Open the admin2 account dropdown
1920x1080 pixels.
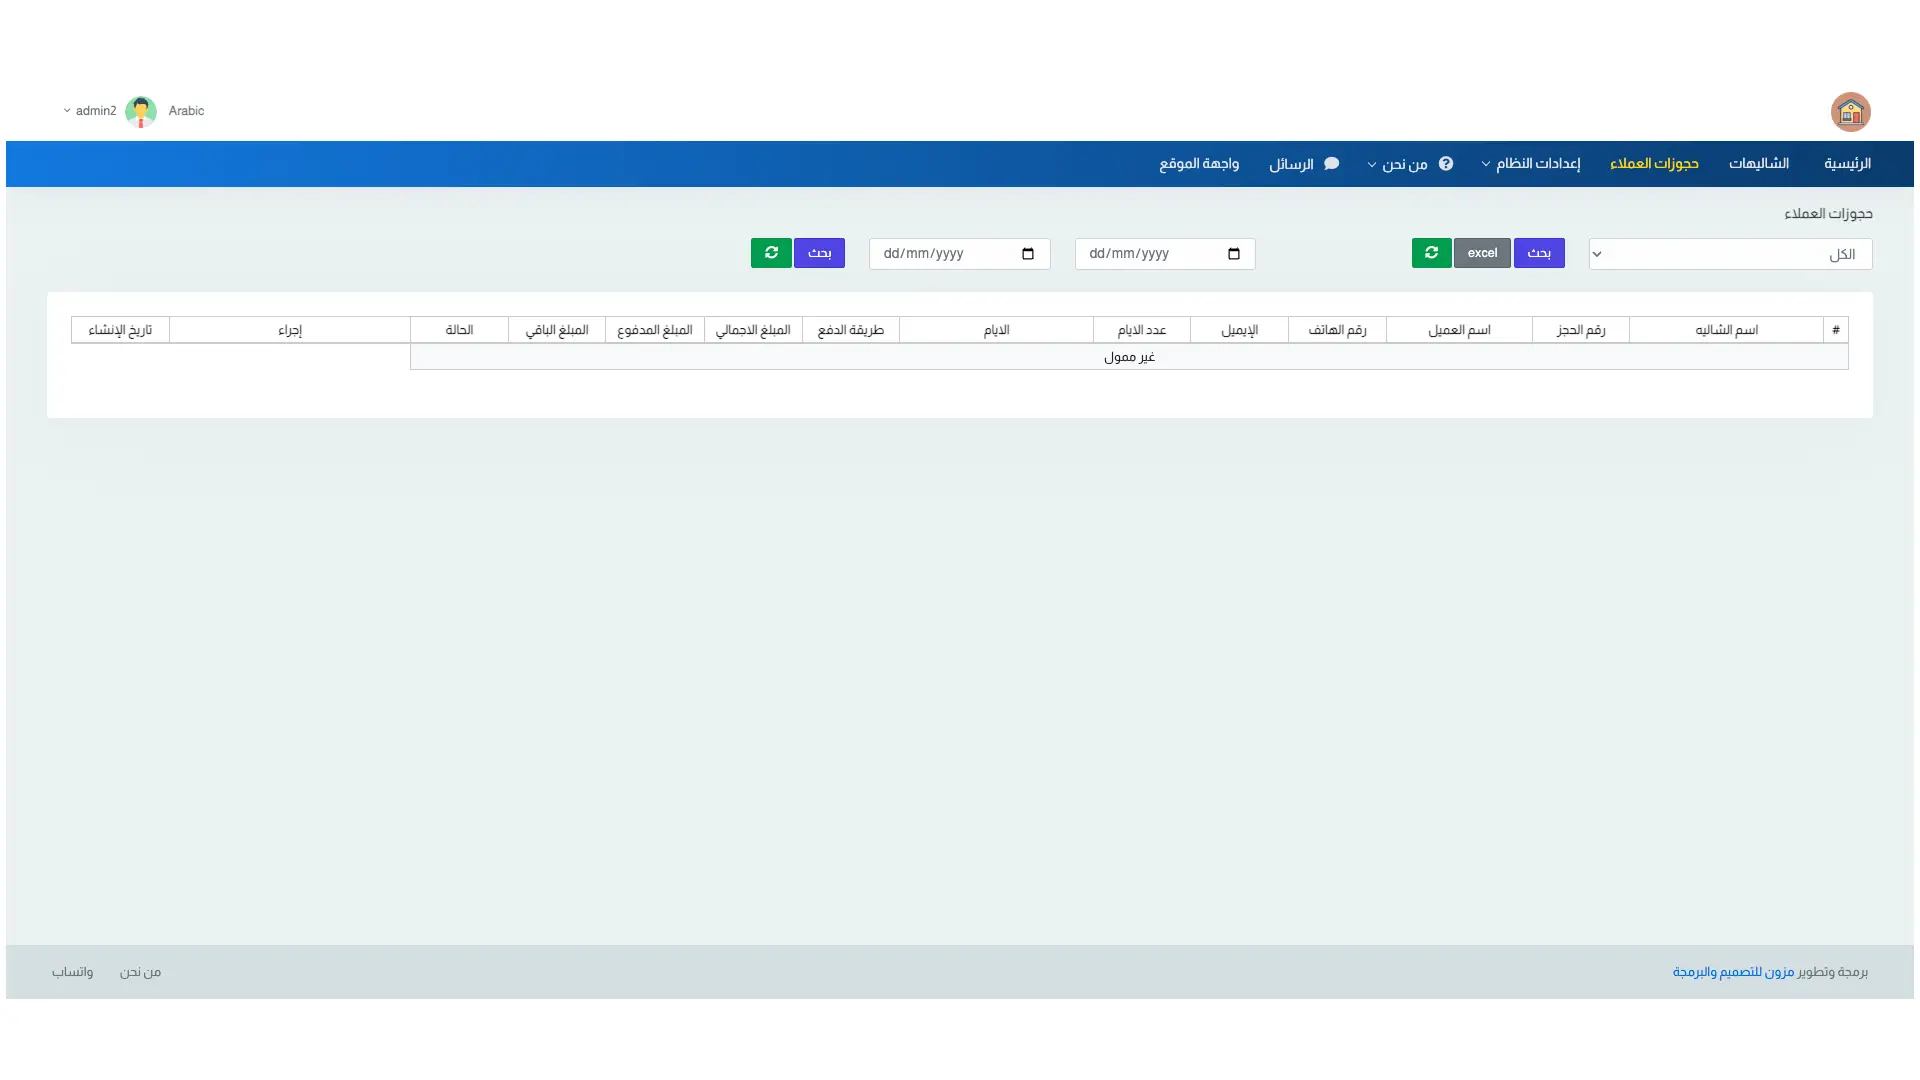point(90,111)
